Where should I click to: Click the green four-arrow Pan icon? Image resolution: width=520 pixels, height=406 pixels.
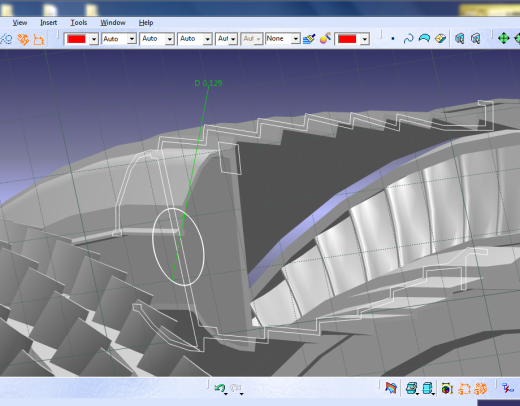[x=504, y=38]
